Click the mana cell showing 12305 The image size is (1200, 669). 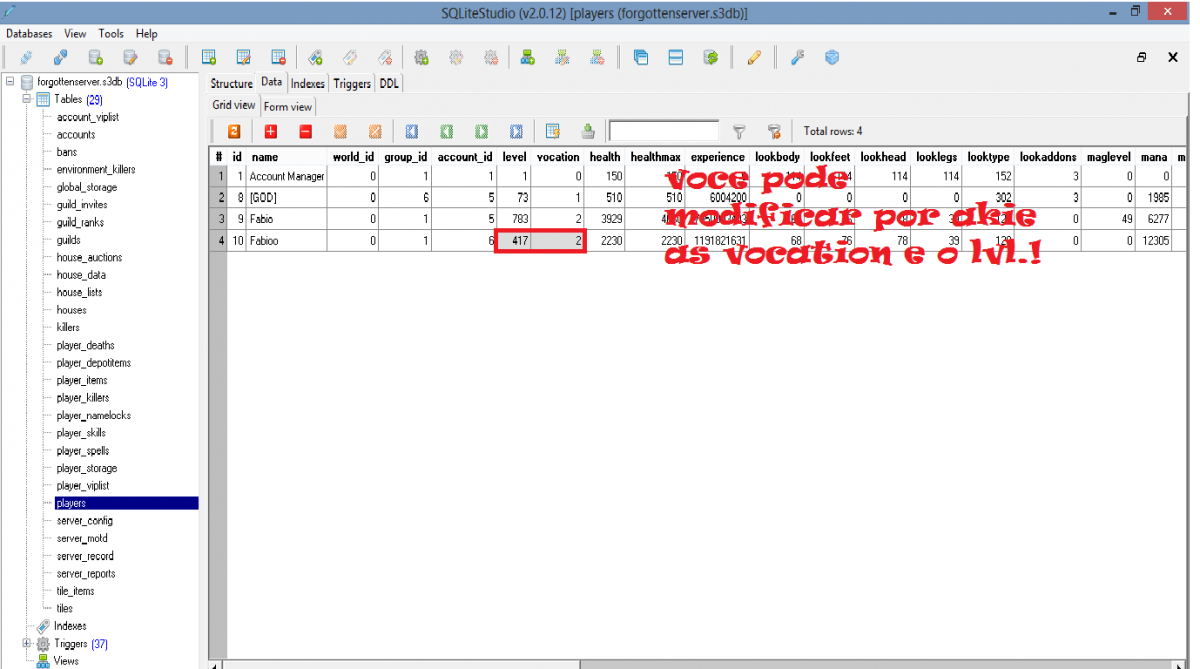click(x=1154, y=240)
